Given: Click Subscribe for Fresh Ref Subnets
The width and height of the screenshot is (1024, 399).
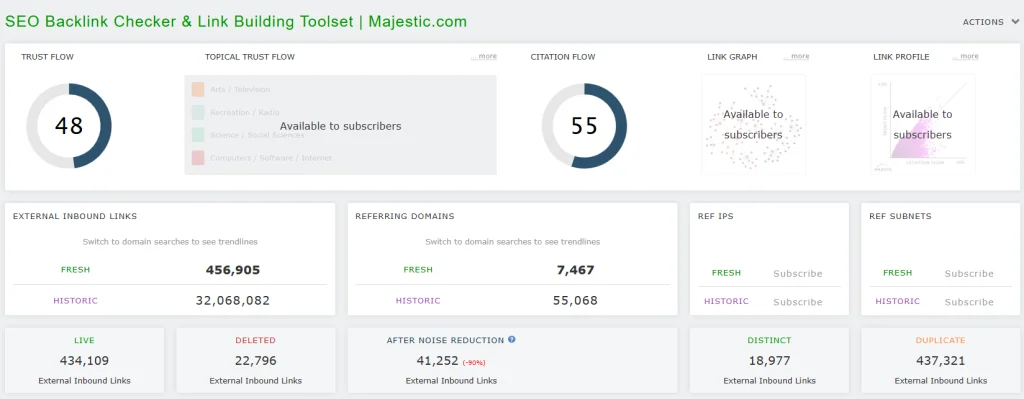Looking at the screenshot, I should pyautogui.click(x=968, y=274).
